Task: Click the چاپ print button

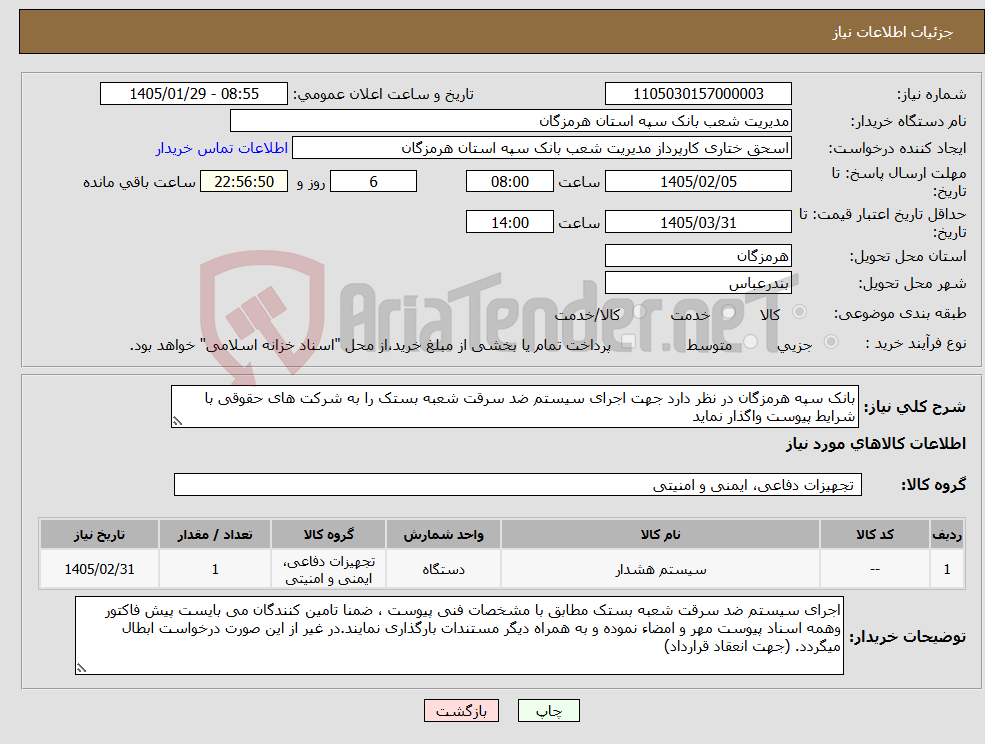Action: (548, 711)
